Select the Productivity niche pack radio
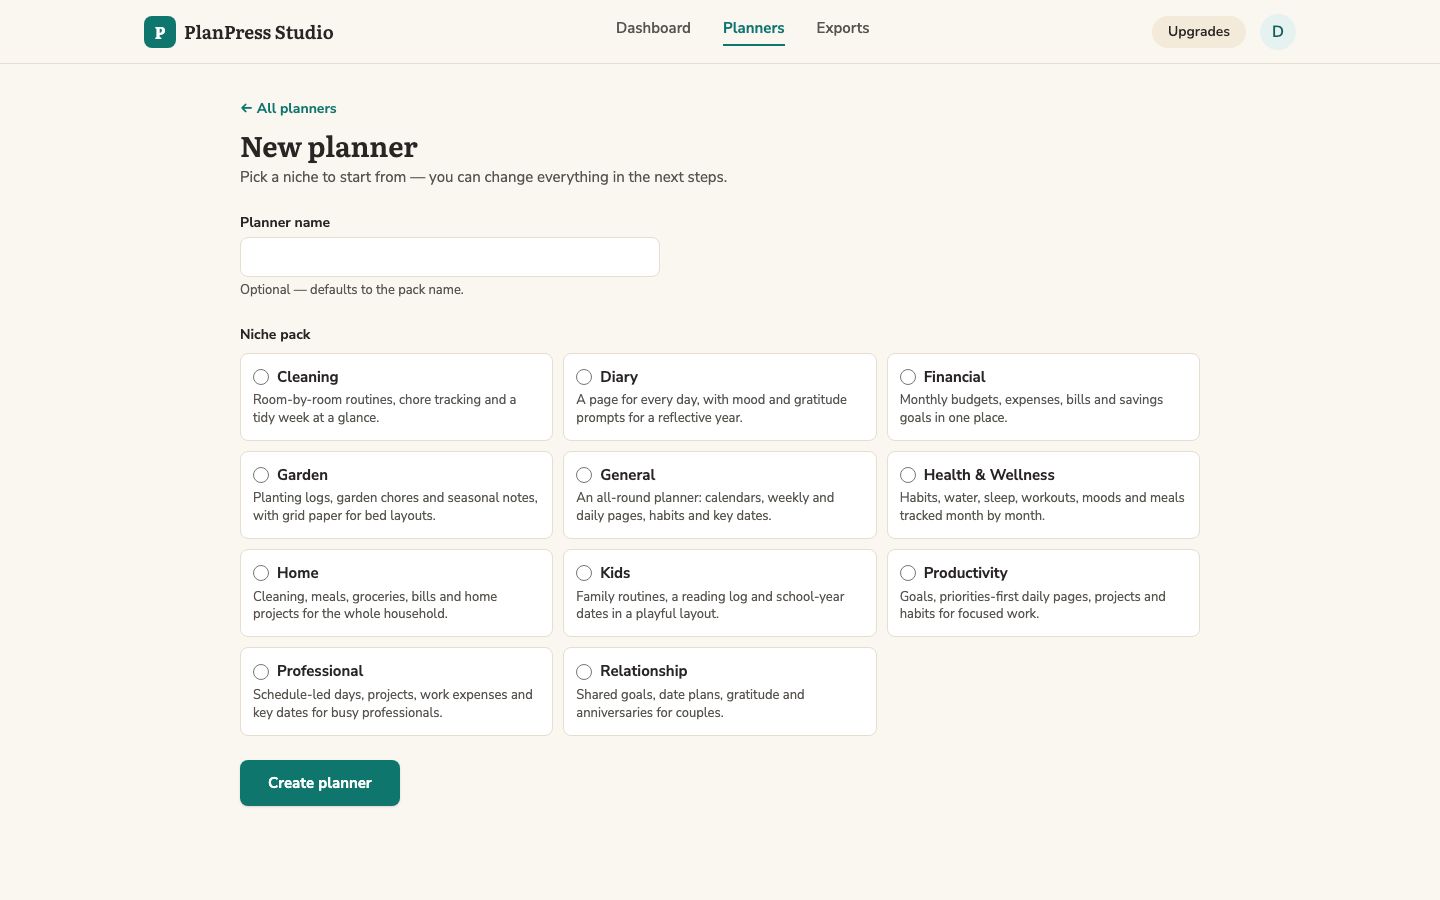The width and height of the screenshot is (1440, 900). (908, 573)
